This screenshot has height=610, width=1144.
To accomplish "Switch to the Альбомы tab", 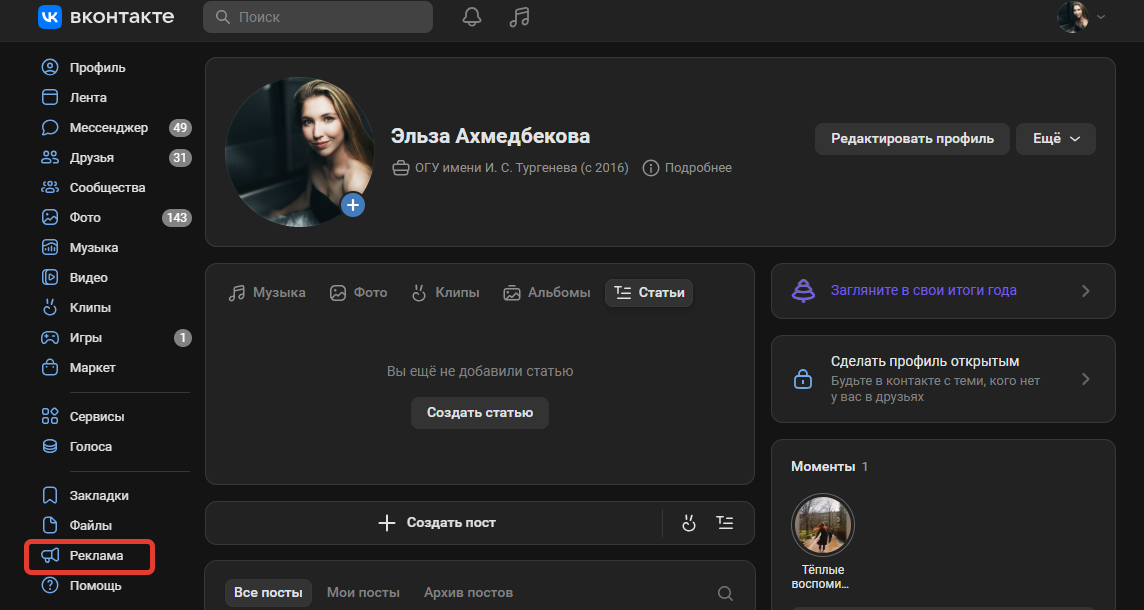I will (x=546, y=293).
